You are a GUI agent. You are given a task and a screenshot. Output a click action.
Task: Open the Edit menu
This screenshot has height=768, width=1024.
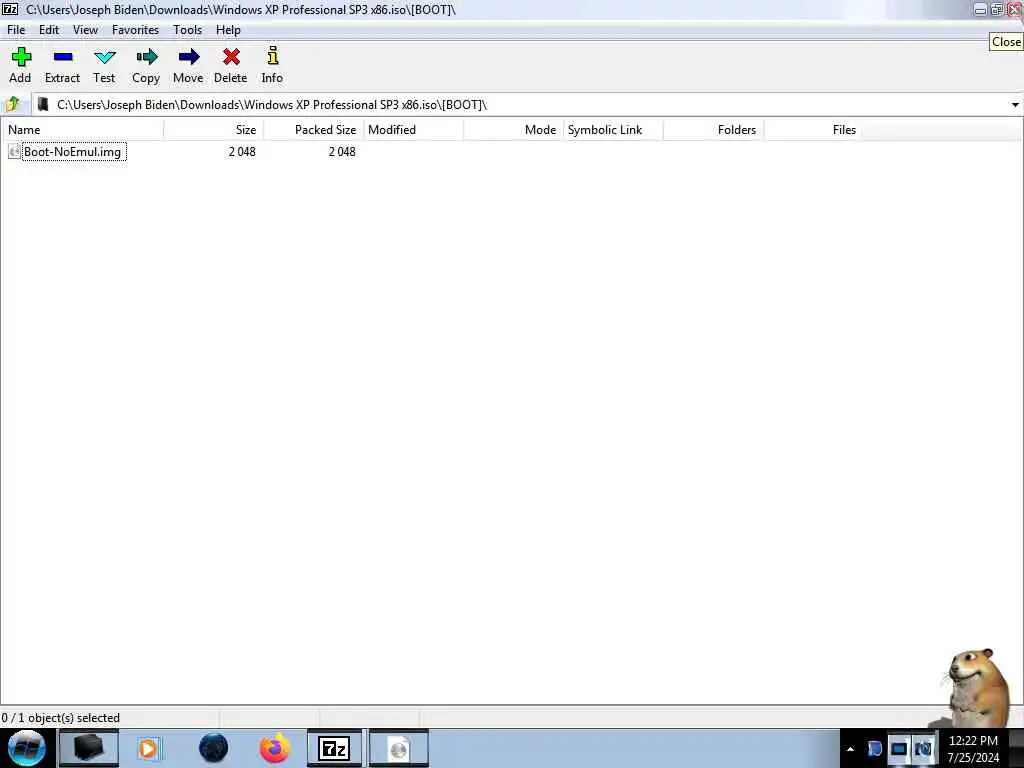(49, 30)
